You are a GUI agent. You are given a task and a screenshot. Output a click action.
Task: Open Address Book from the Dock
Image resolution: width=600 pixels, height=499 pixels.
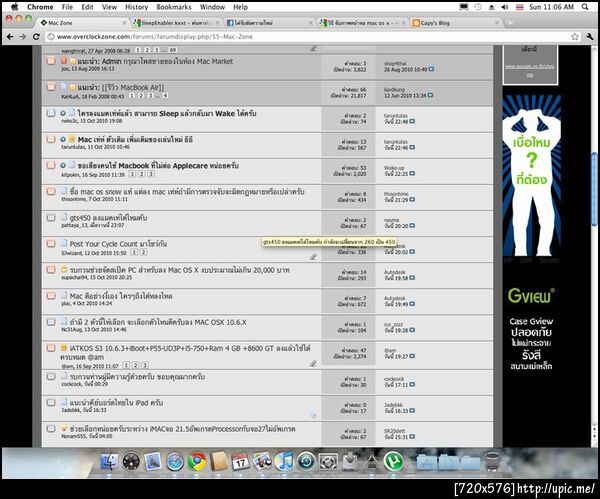219,462
